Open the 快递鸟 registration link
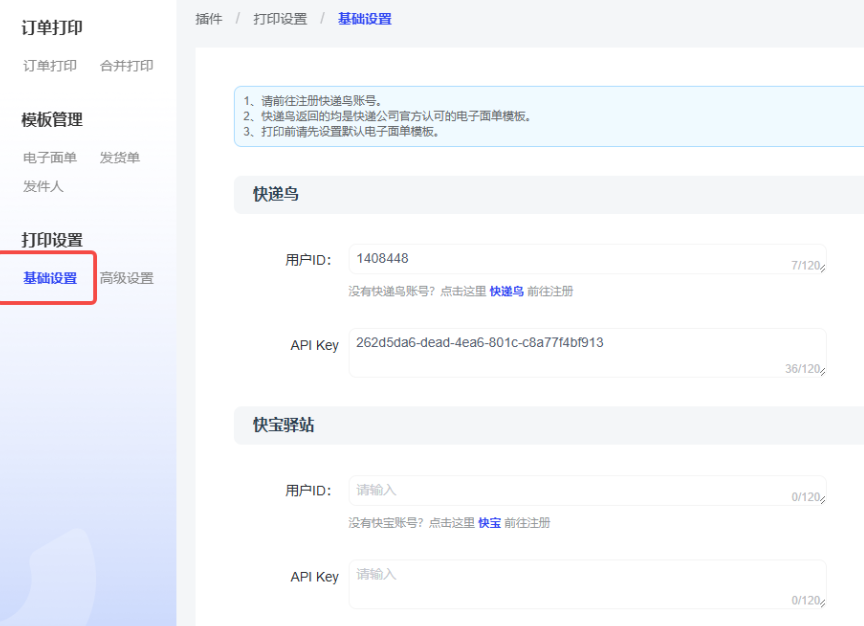Viewport: 864px width, 626px height. [506, 292]
